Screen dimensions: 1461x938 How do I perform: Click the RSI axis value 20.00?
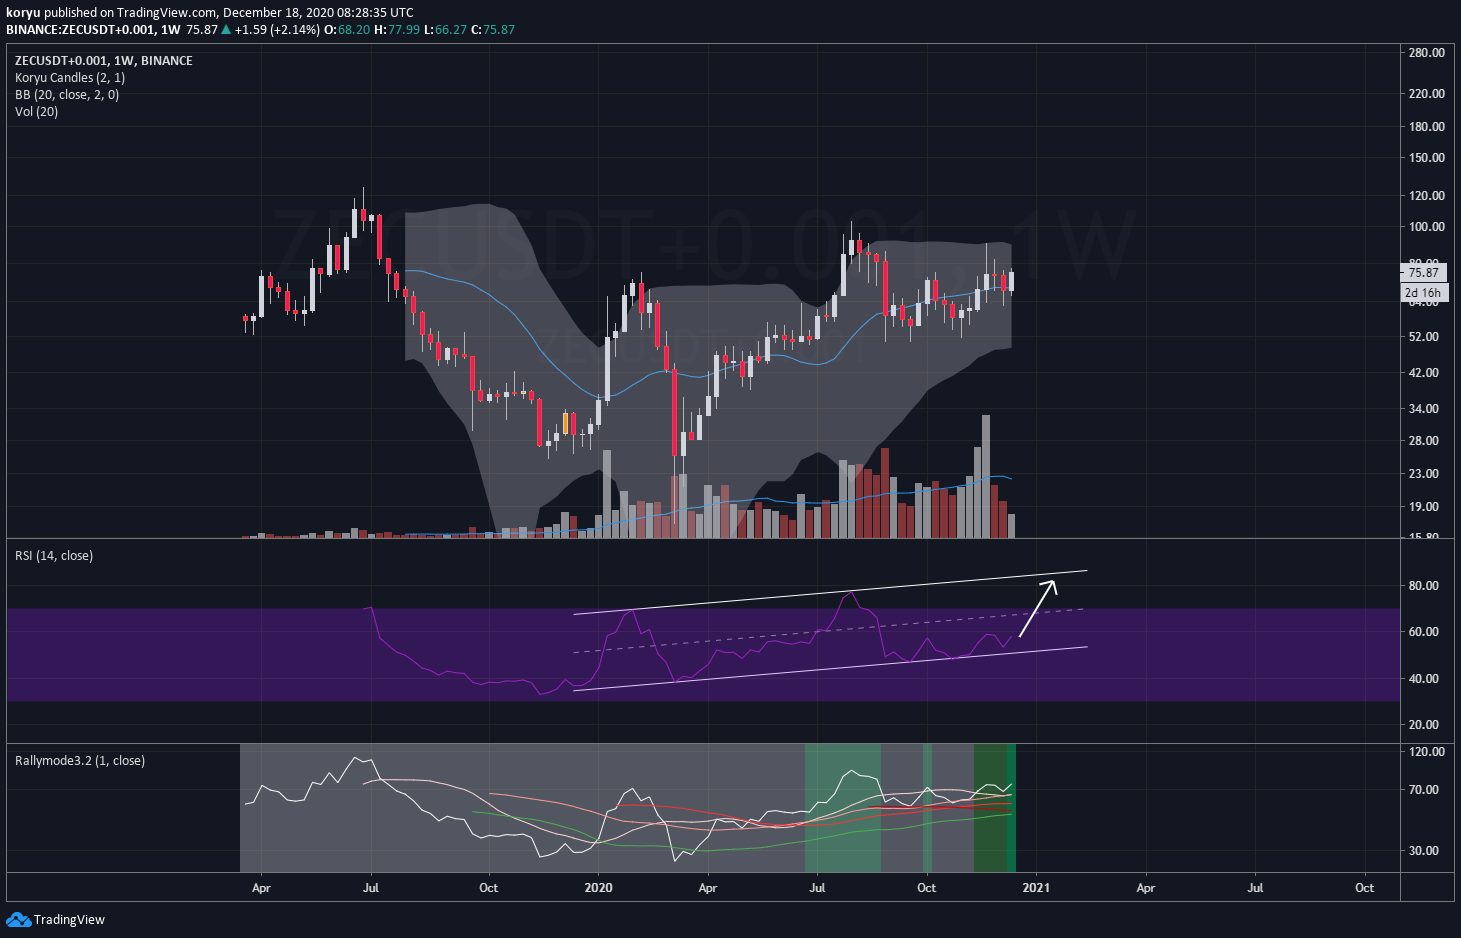tap(1424, 724)
